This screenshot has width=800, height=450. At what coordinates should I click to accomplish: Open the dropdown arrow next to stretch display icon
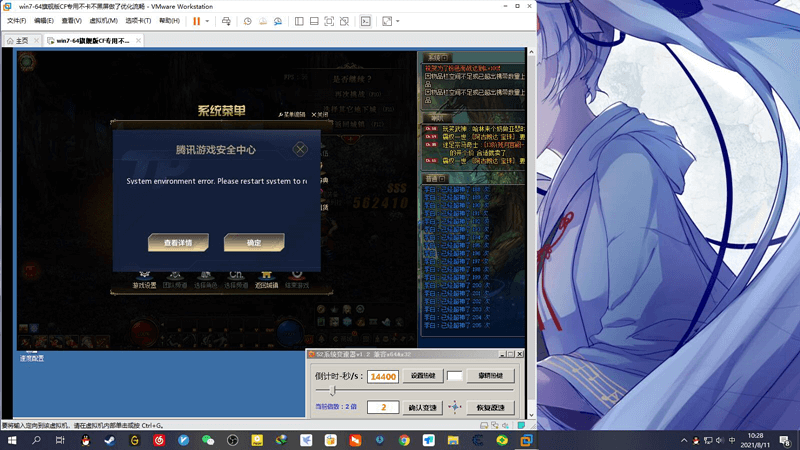tap(397, 21)
